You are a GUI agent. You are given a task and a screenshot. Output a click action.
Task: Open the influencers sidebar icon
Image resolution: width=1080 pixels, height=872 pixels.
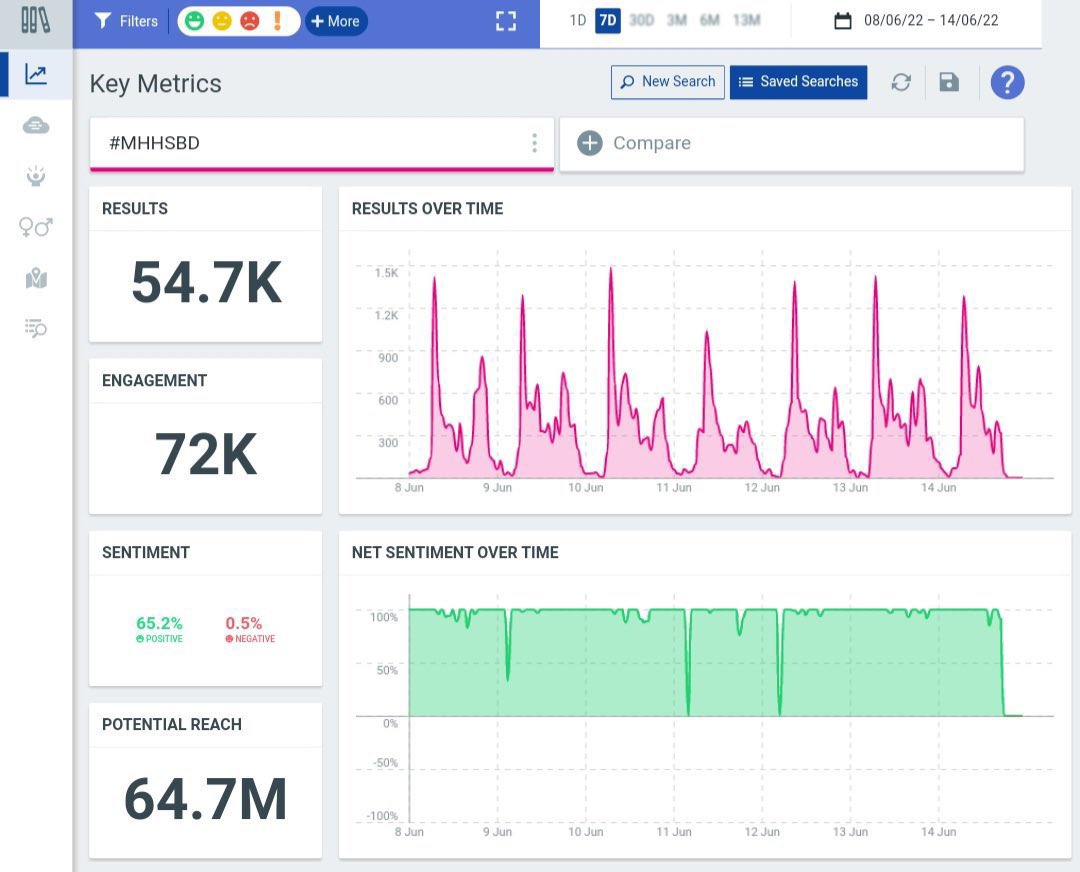pyautogui.click(x=36, y=176)
